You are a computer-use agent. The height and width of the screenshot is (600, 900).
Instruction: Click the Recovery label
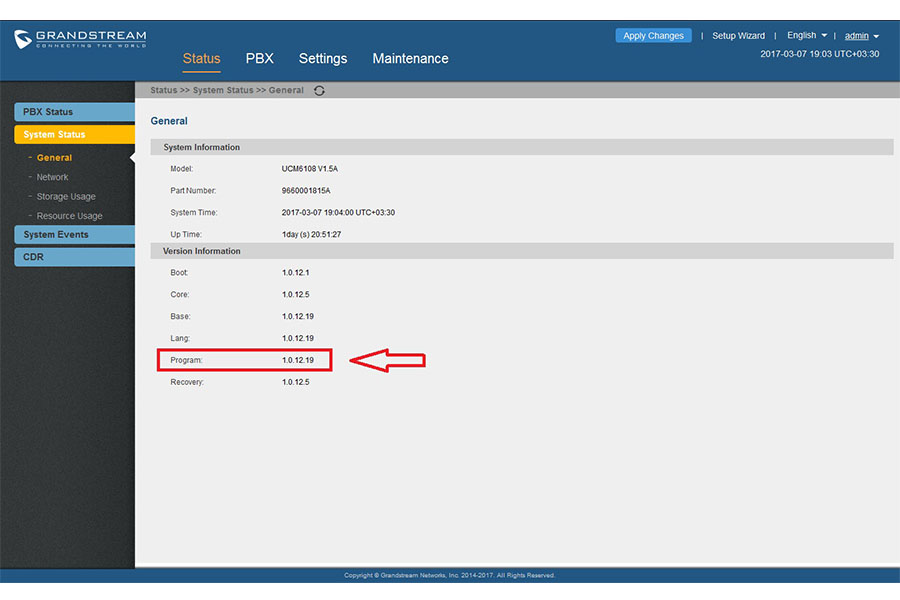[187, 382]
